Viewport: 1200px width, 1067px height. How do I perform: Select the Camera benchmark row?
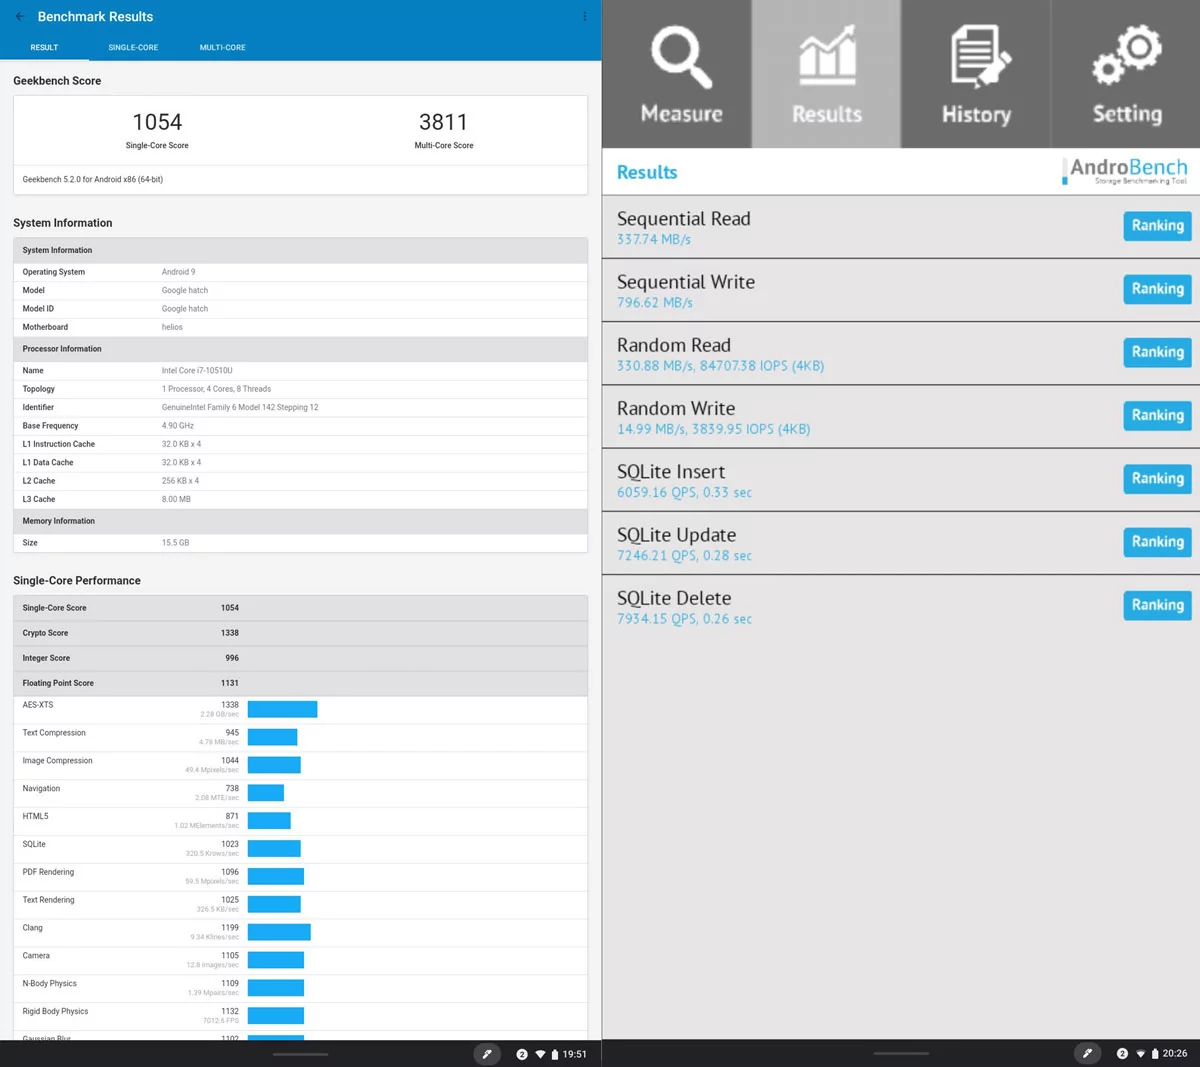pyautogui.click(x=300, y=960)
